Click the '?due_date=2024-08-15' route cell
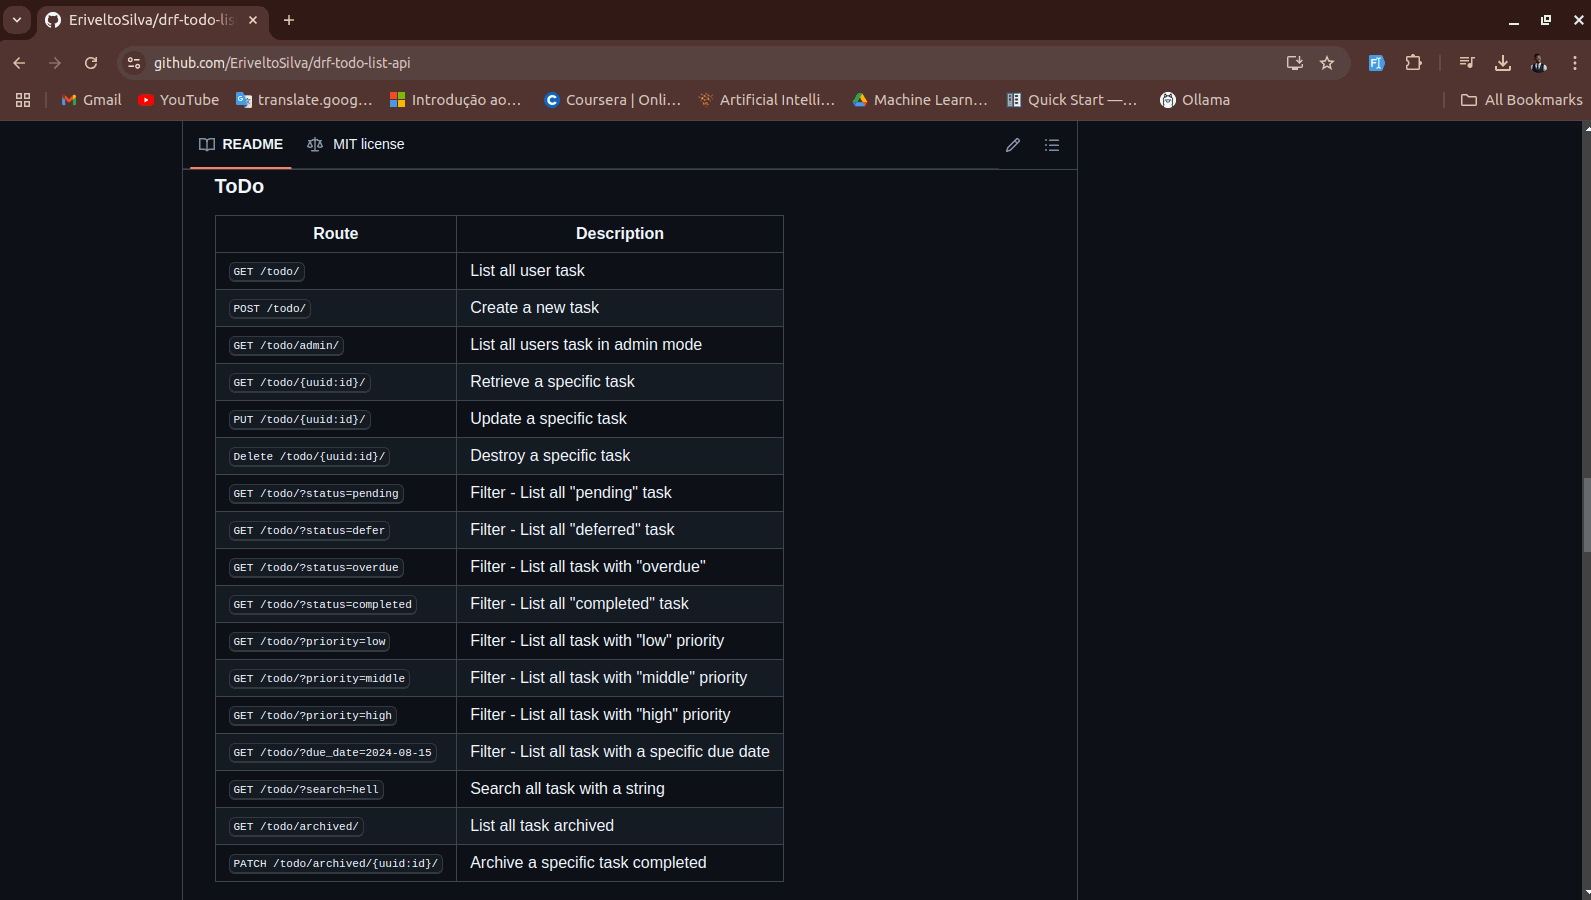The width and height of the screenshot is (1591, 900). pyautogui.click(x=333, y=753)
